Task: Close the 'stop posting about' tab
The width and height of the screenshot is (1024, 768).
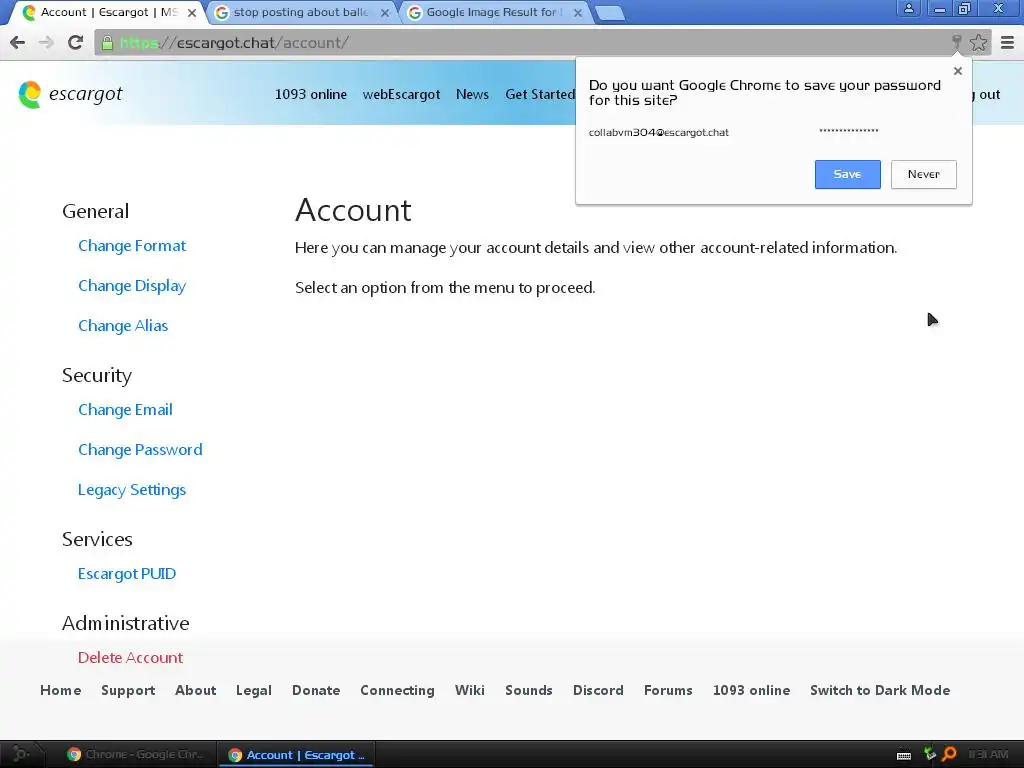Action: (385, 12)
